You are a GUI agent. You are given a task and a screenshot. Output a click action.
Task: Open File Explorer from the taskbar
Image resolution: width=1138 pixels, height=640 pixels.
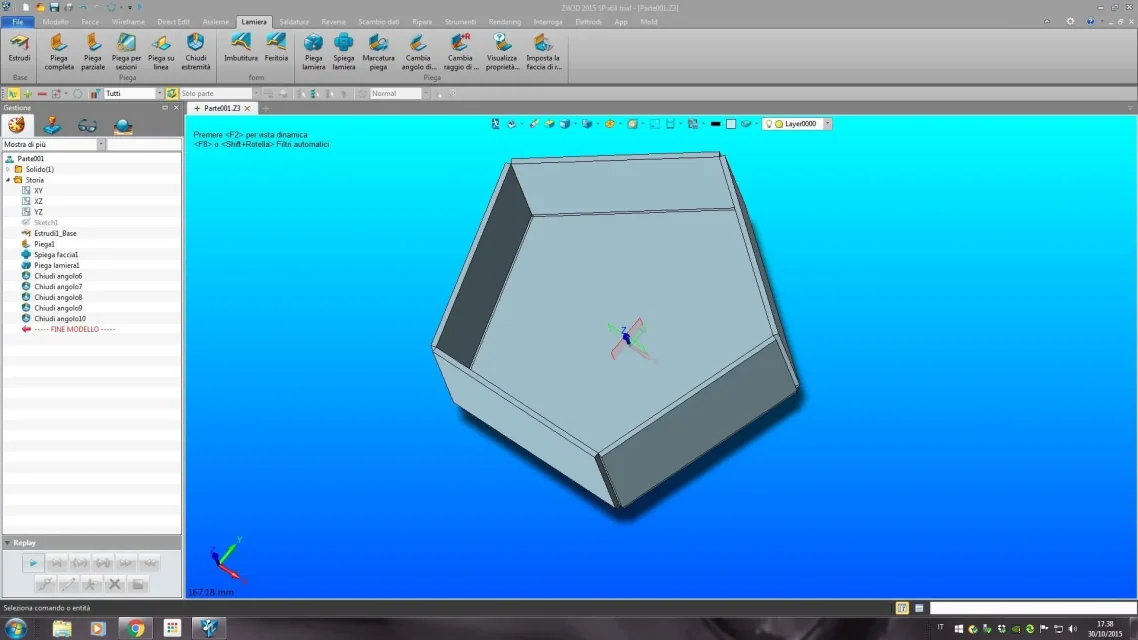pyautogui.click(x=62, y=628)
